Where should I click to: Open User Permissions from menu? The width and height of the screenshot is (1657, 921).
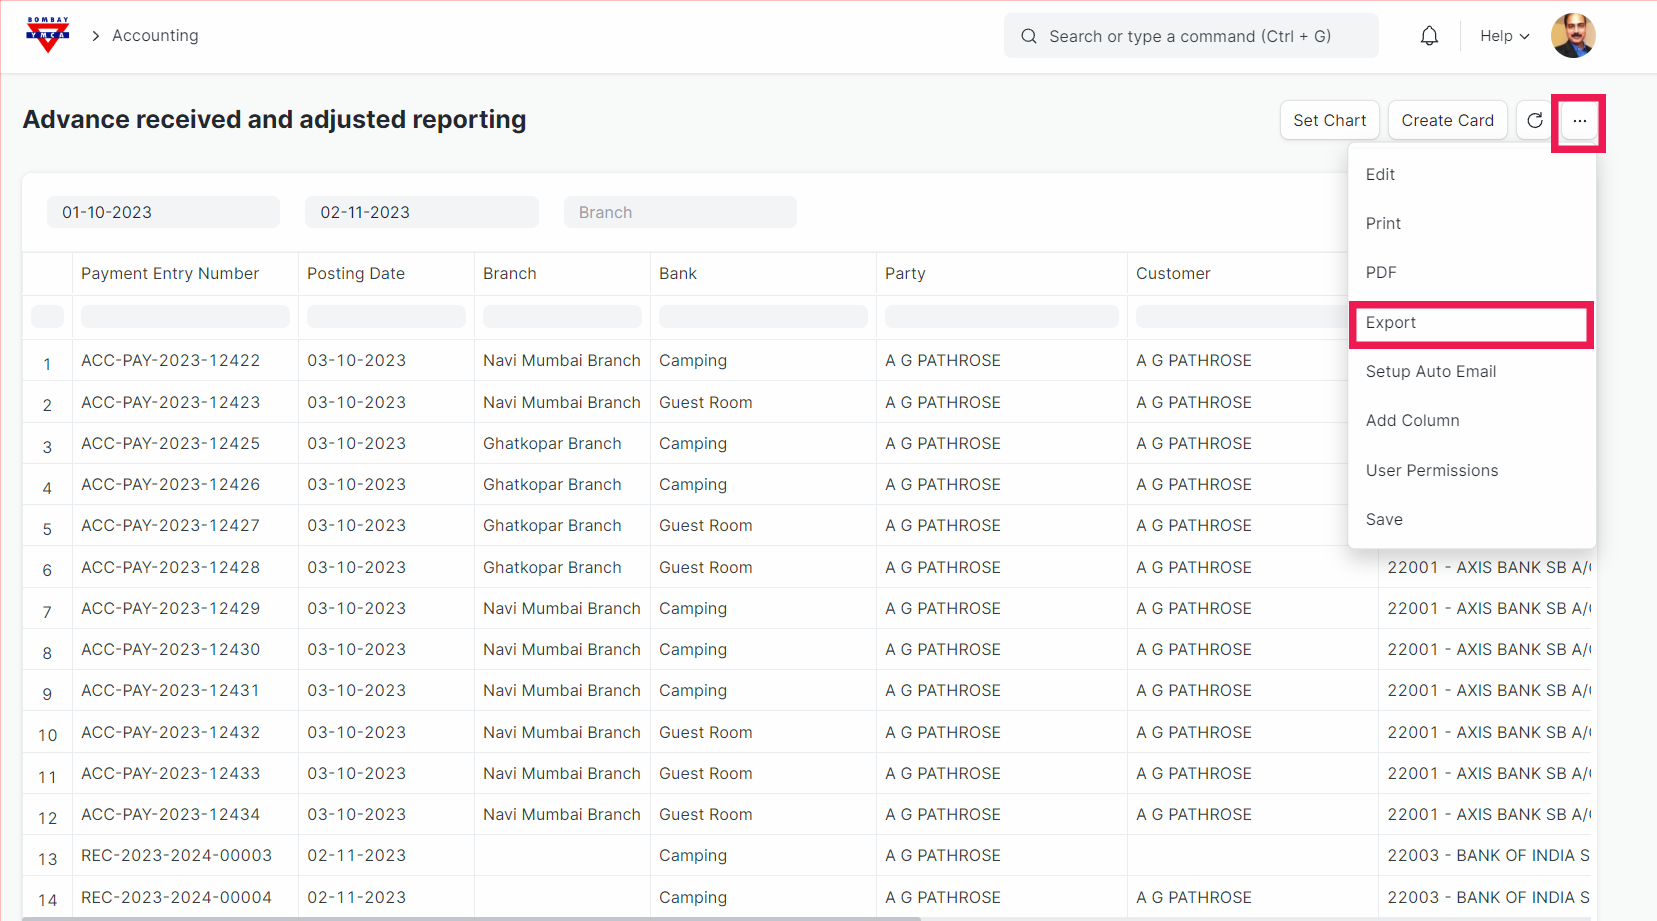click(x=1431, y=471)
